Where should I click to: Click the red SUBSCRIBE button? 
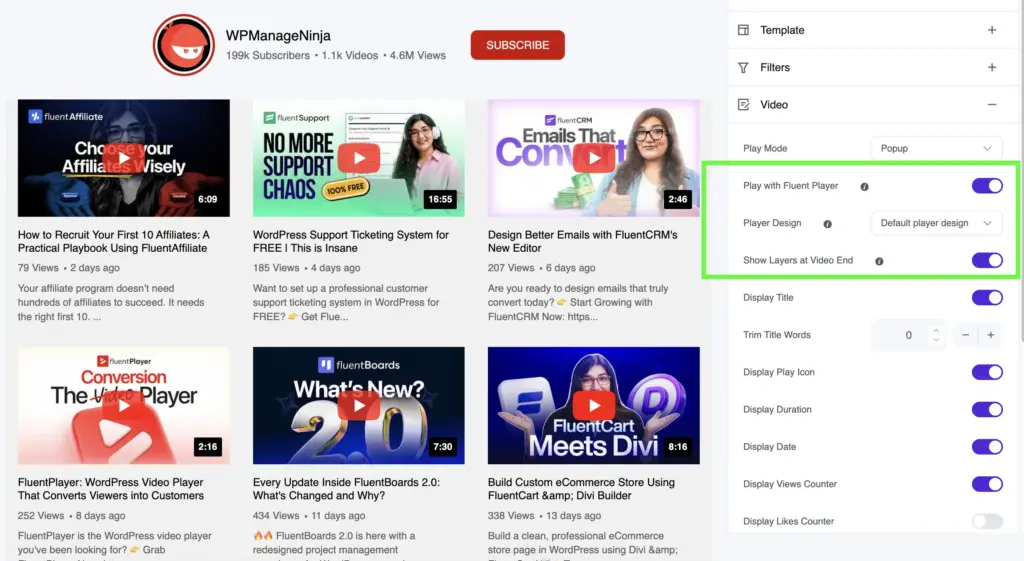tap(517, 45)
